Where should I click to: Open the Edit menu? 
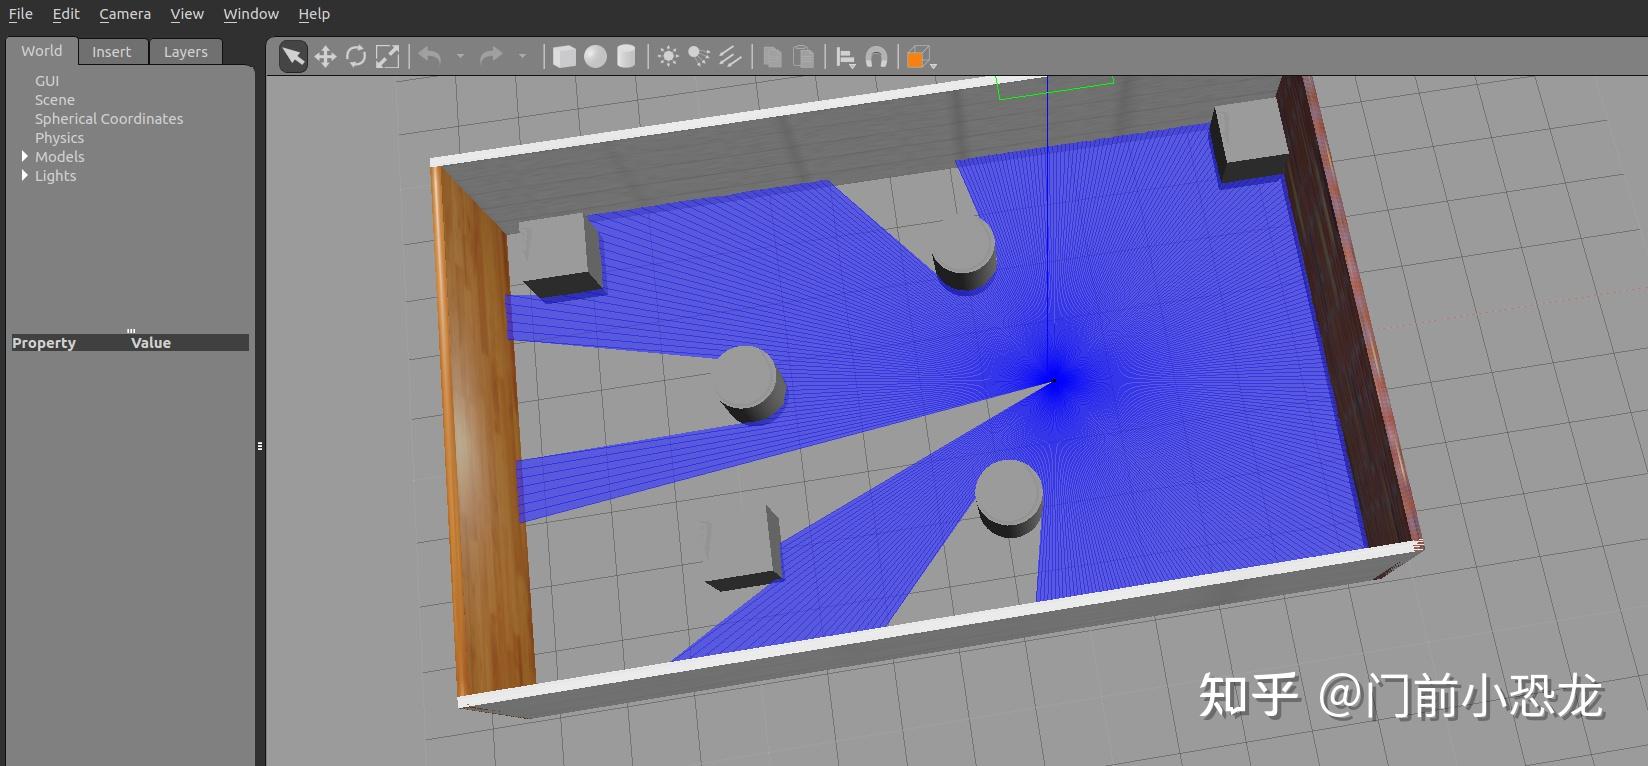pos(66,14)
